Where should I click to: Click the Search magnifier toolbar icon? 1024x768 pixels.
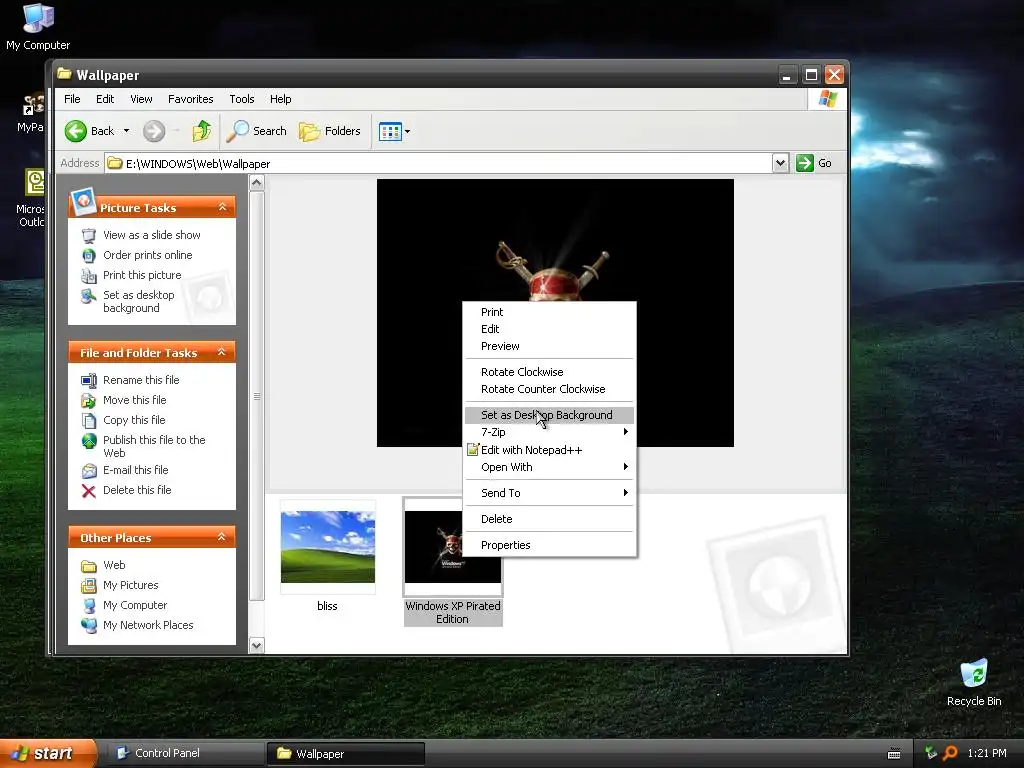[237, 131]
